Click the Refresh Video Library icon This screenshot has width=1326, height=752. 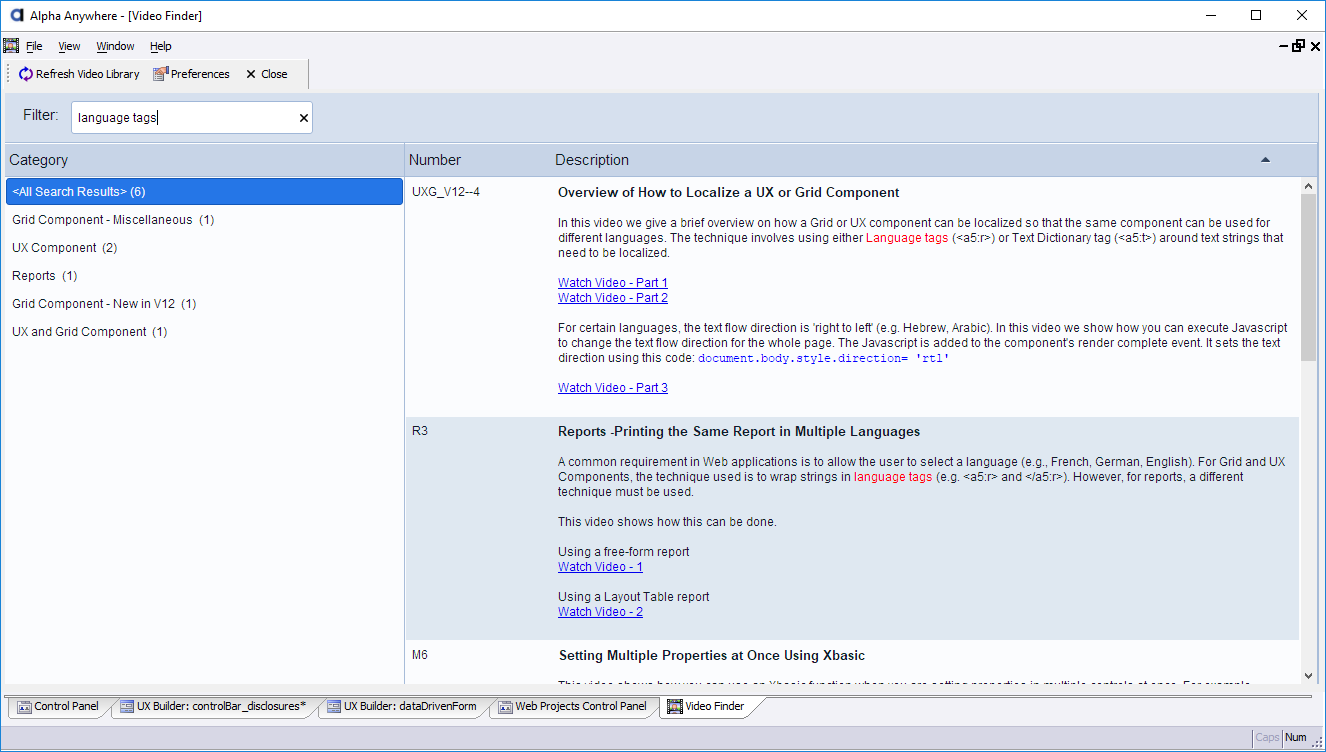(x=26, y=74)
